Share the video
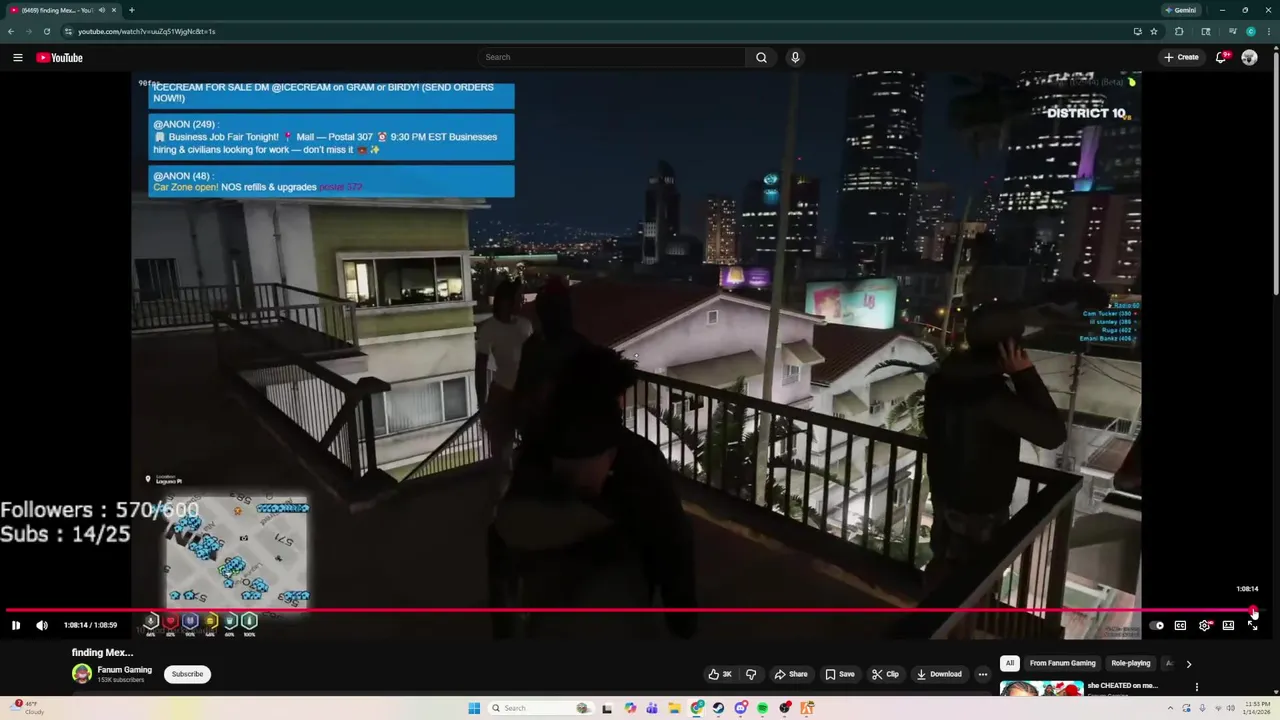 click(790, 674)
